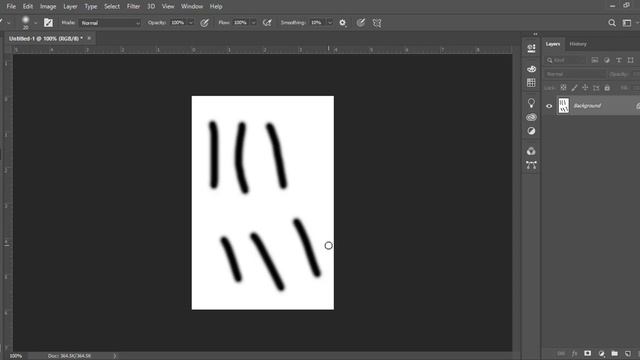Viewport: 640px width, 360px height.
Task: Lock artboard nesting icon
Action: click(596, 88)
